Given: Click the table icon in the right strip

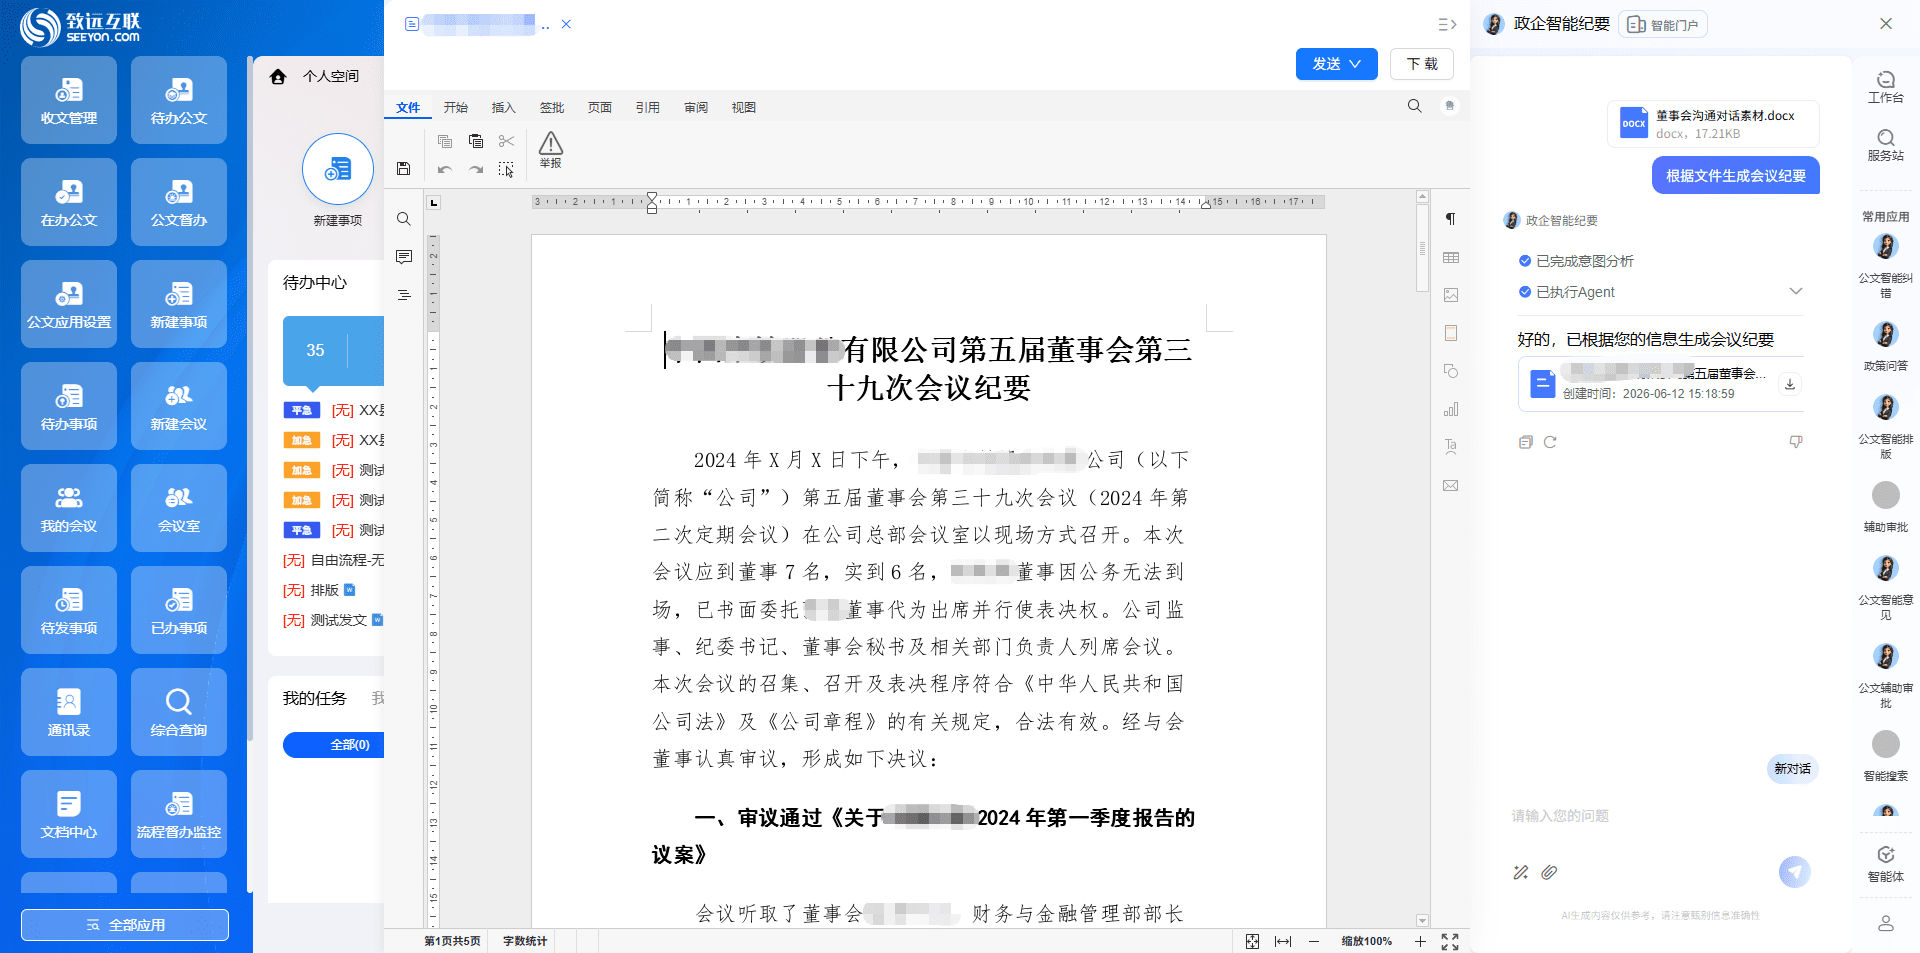Looking at the screenshot, I should (1451, 257).
